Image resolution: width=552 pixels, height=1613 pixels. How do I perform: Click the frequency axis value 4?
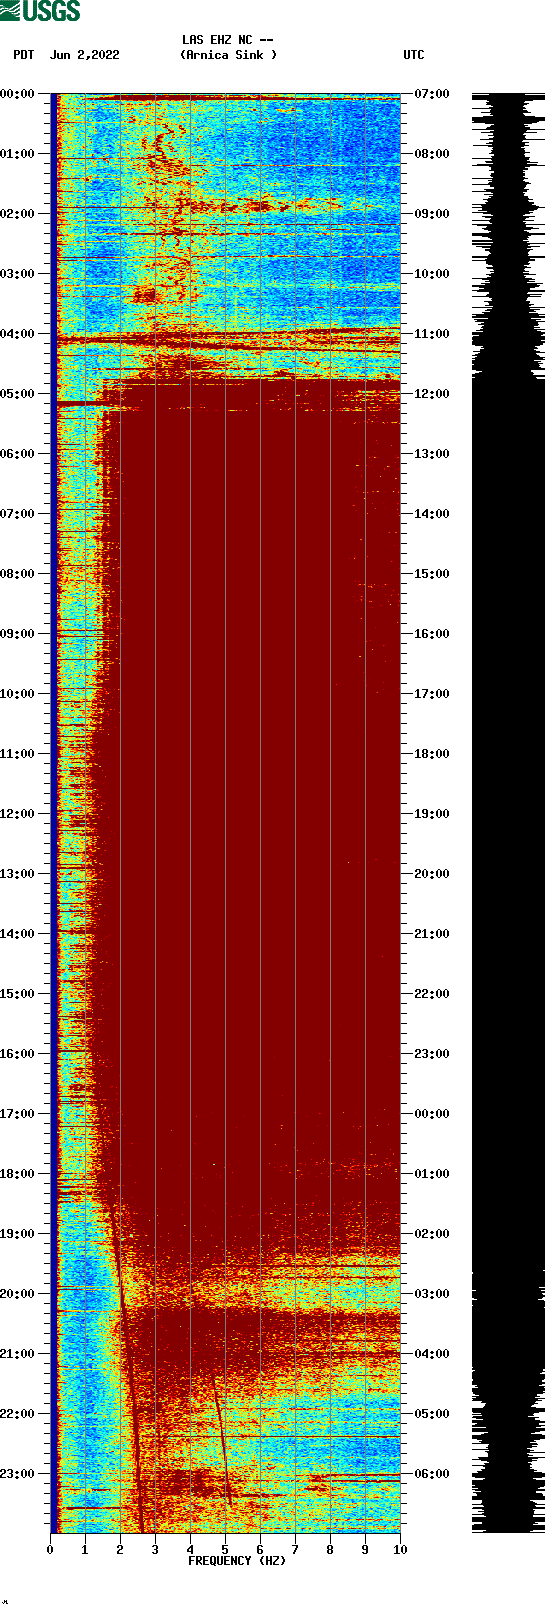[190, 1550]
